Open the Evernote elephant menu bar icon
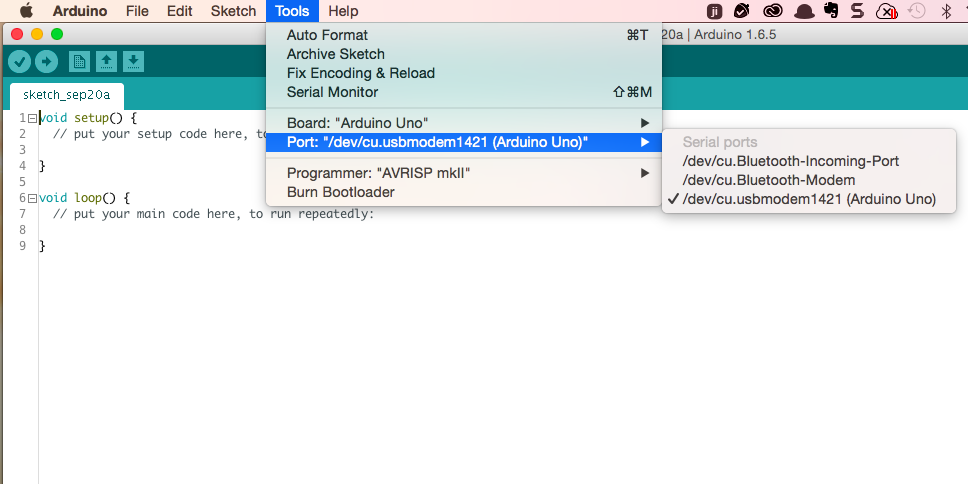Image resolution: width=968 pixels, height=484 pixels. pos(831,10)
